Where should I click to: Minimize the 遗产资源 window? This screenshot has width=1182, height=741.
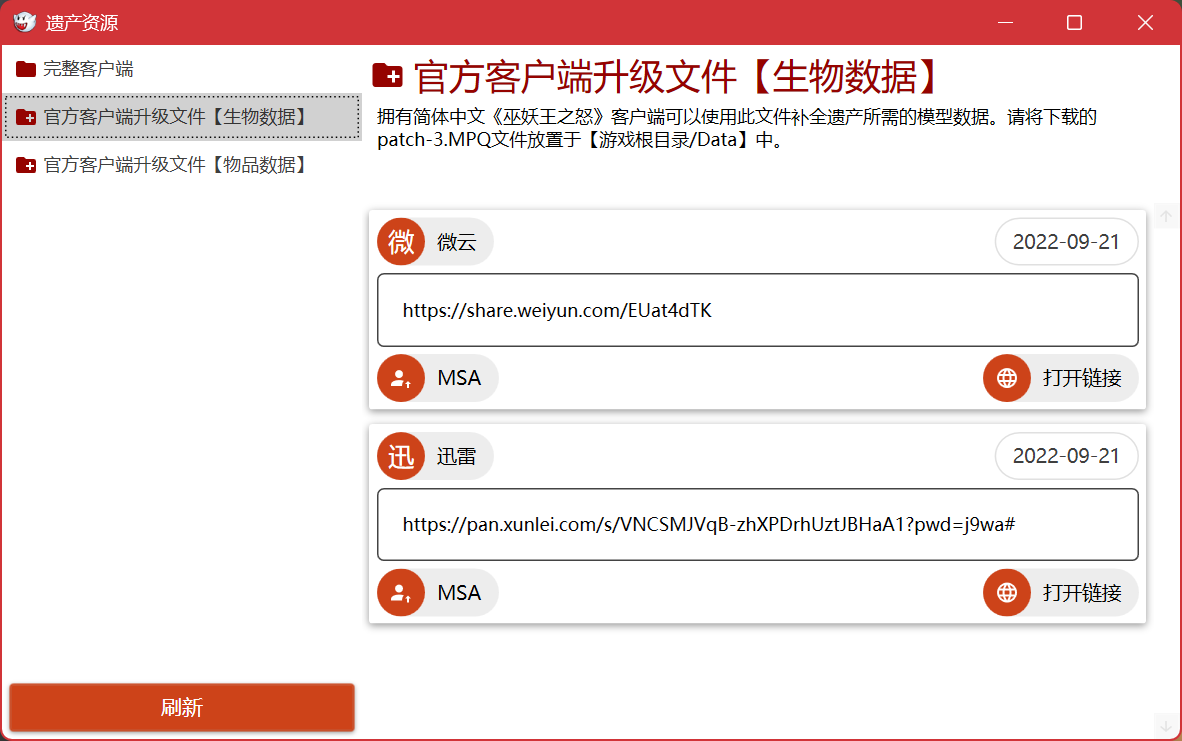1006,23
